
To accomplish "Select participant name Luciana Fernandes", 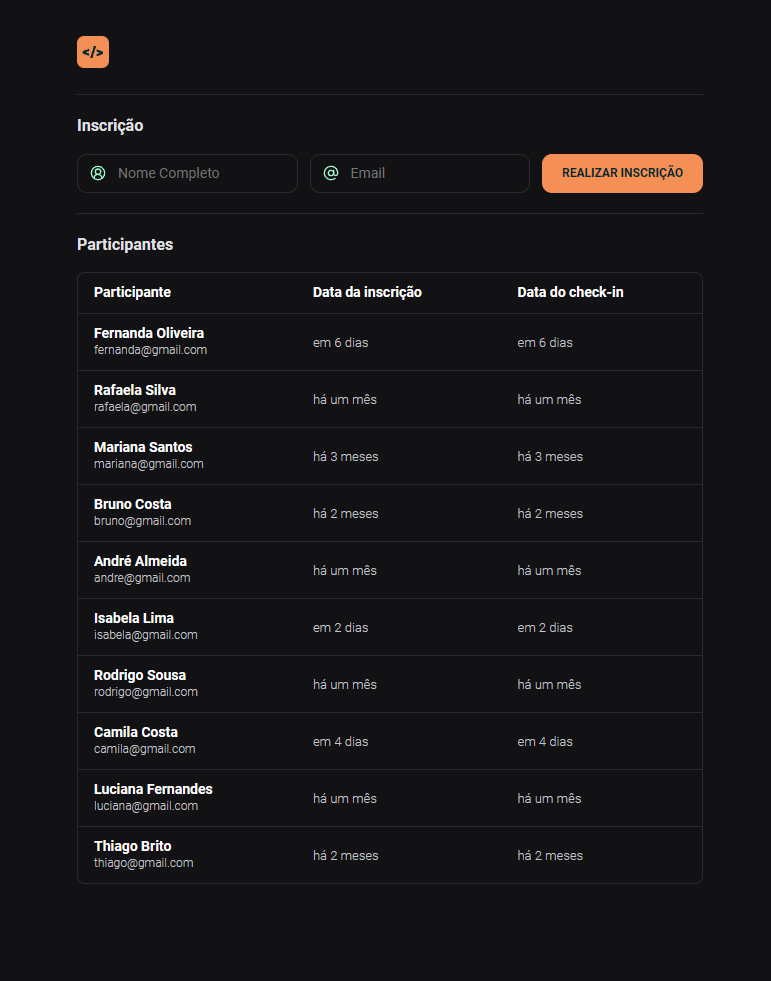I will click(x=153, y=788).
